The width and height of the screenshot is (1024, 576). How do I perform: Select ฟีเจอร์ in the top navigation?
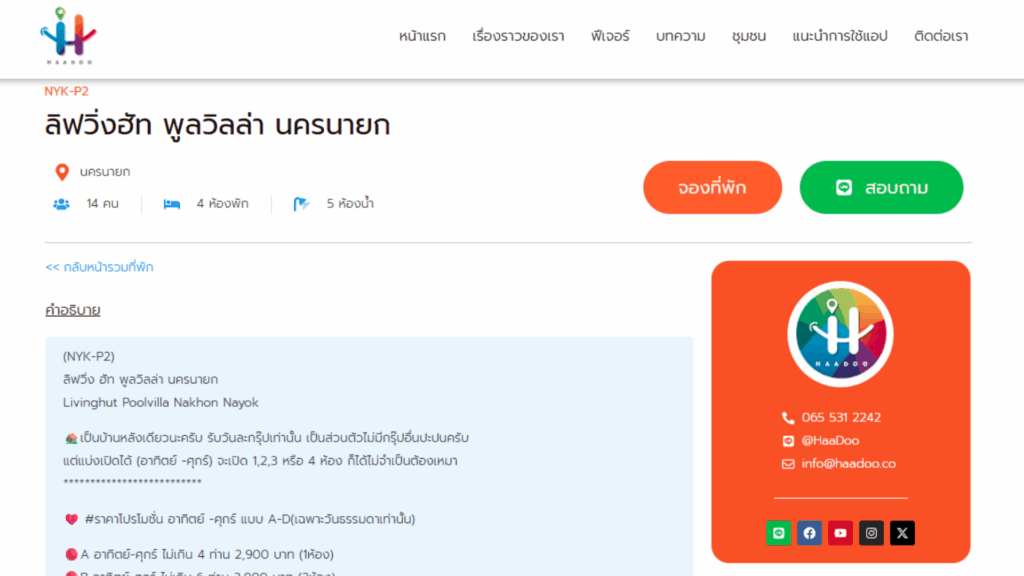pos(610,36)
